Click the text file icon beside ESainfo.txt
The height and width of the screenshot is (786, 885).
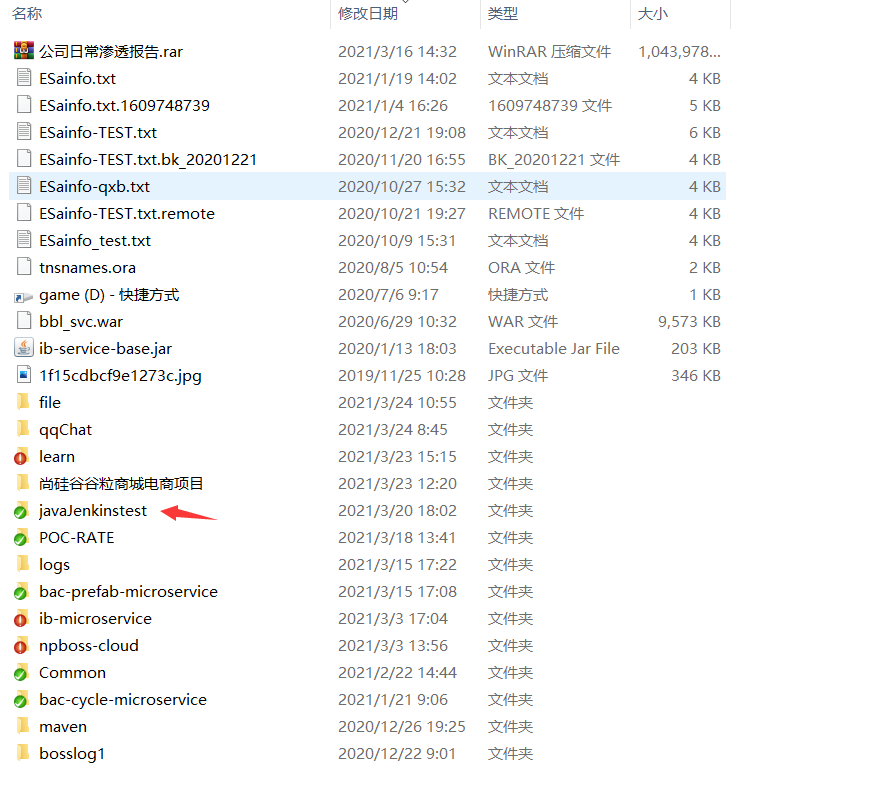24,78
